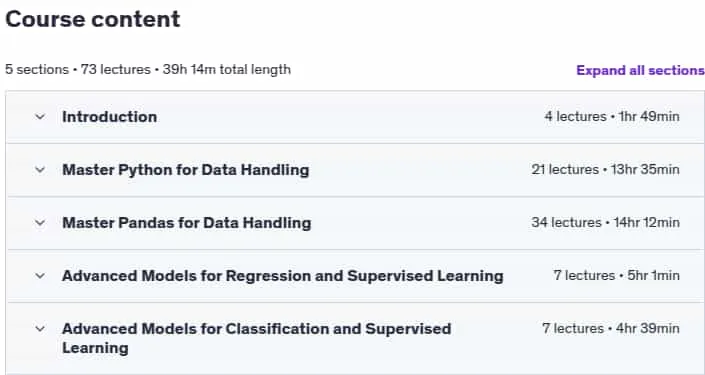Select Advanced Models for Regression title
The height and width of the screenshot is (375, 705).
283,276
